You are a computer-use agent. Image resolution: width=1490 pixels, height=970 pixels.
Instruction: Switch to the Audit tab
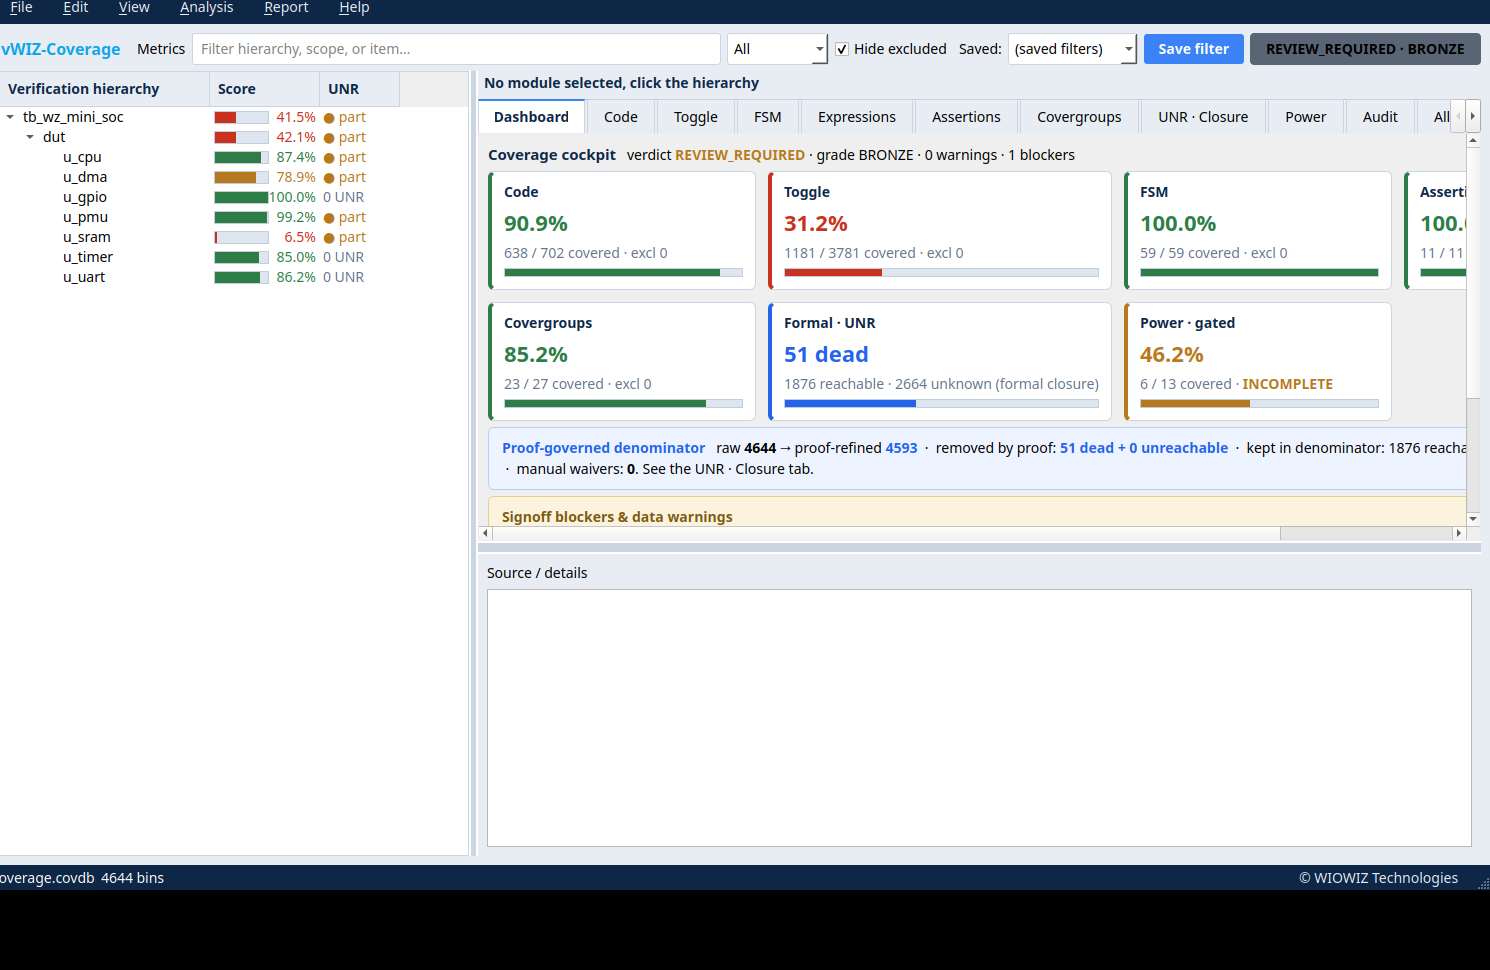point(1380,117)
